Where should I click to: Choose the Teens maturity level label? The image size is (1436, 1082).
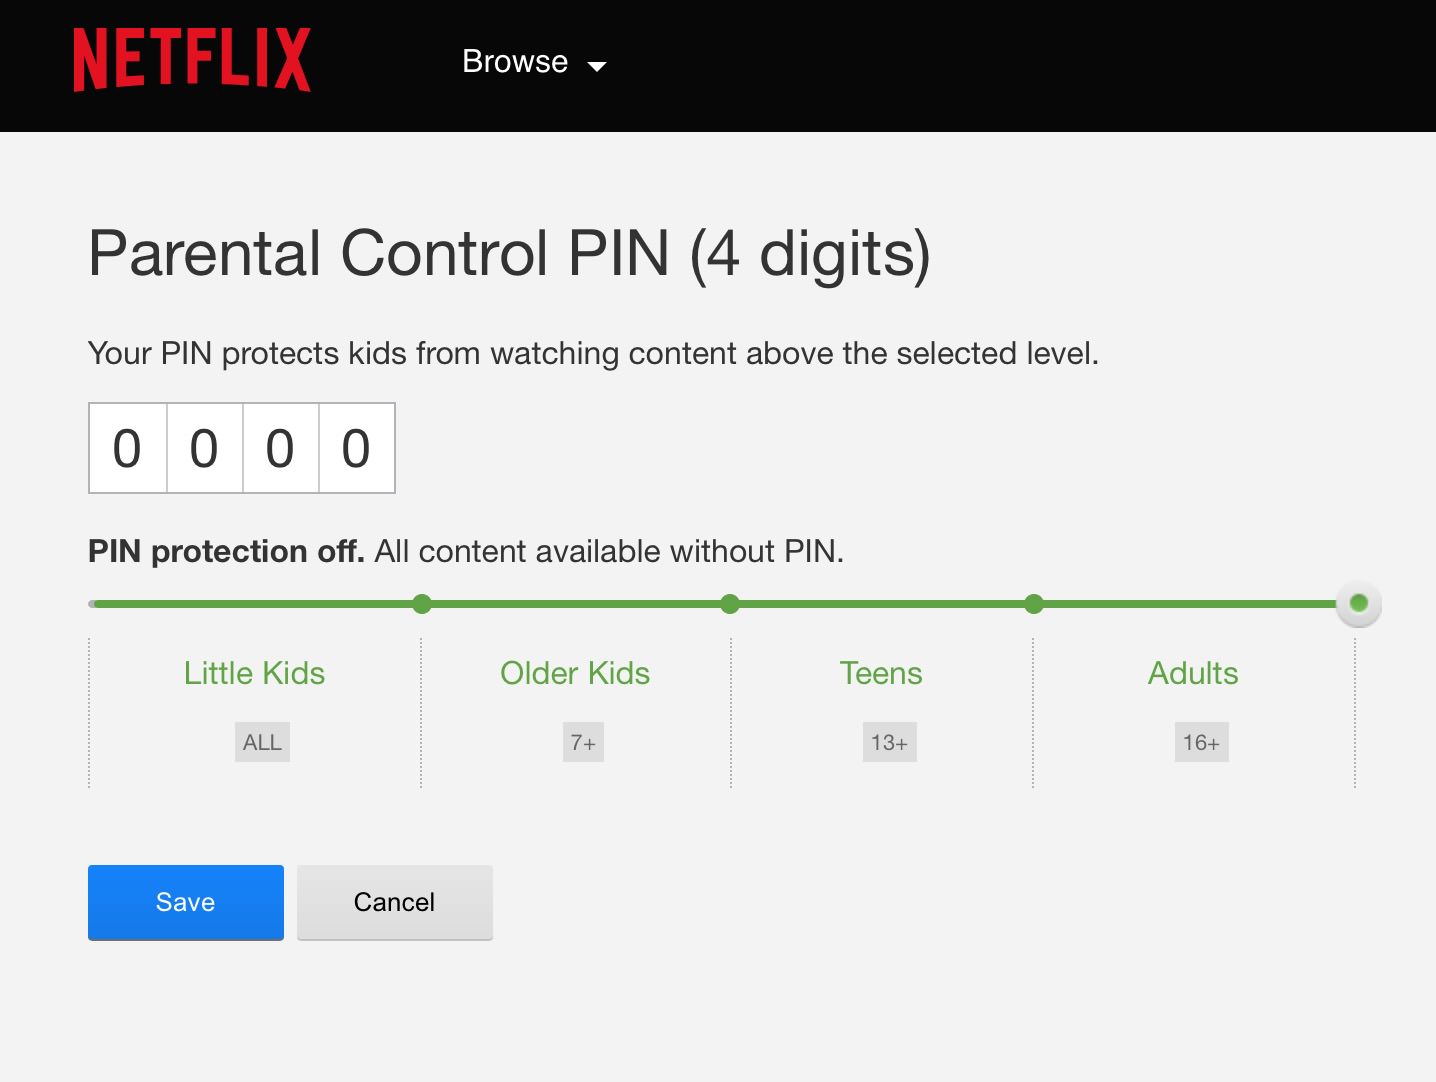point(881,673)
